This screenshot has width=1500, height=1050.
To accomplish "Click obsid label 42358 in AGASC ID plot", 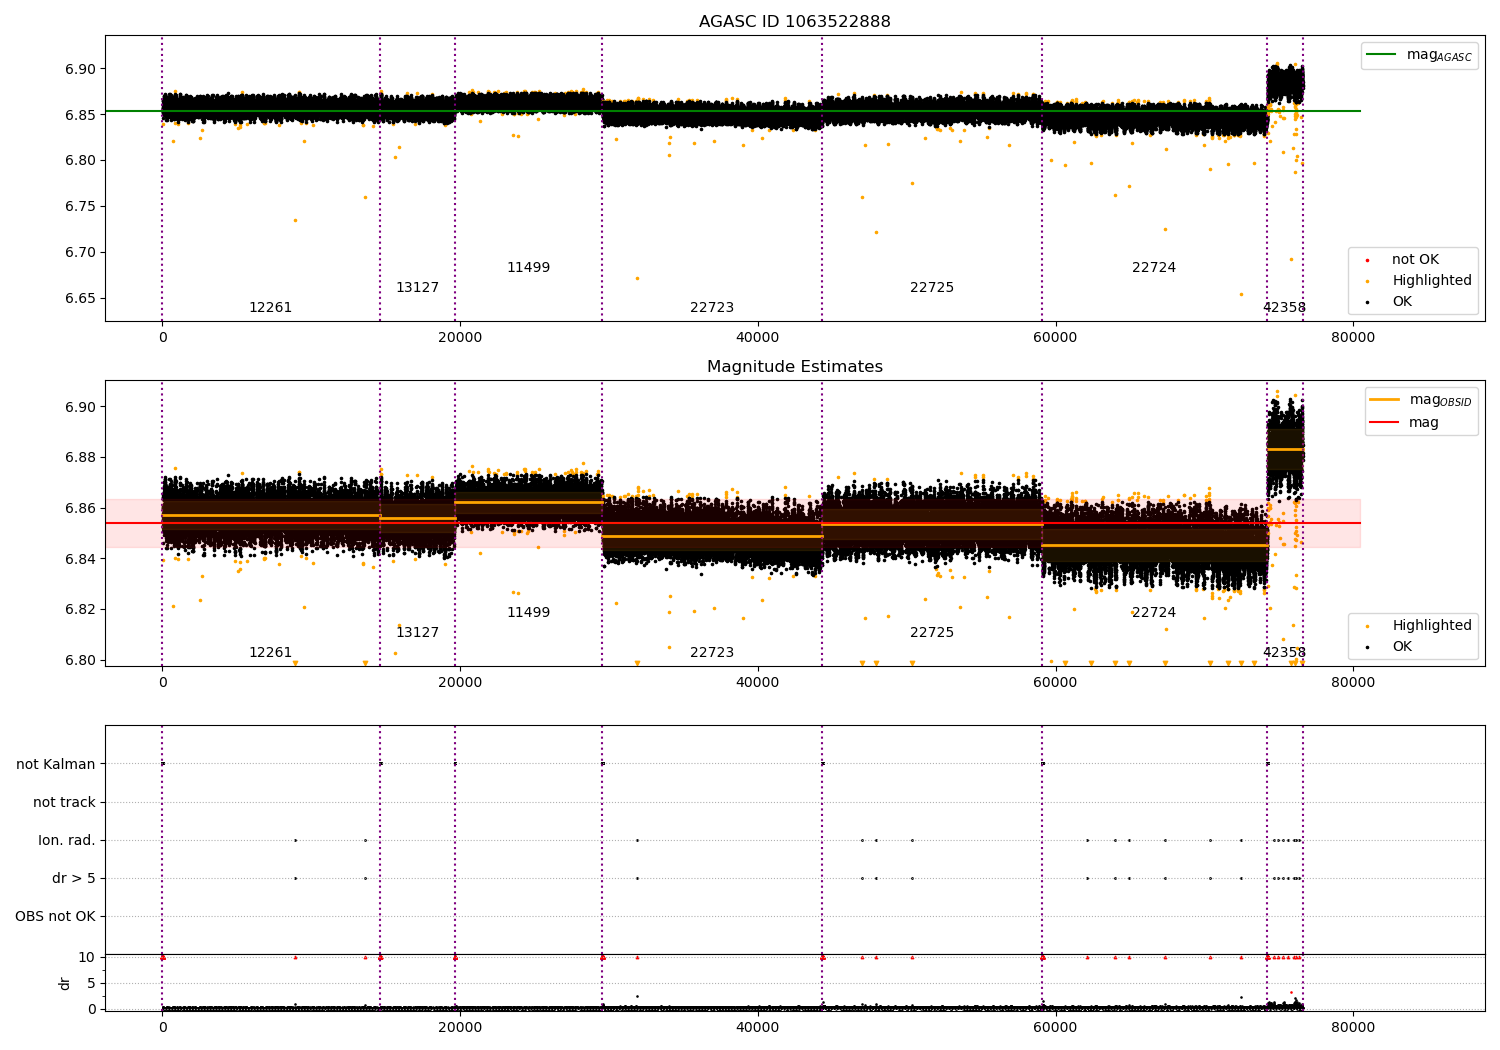I will click(x=1284, y=308).
